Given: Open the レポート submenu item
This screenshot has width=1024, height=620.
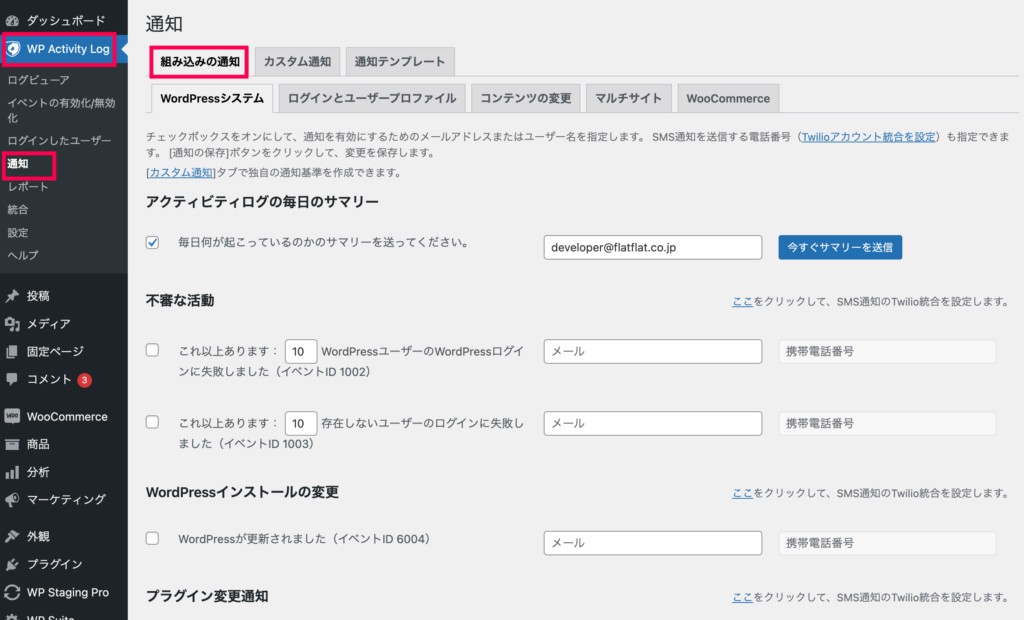Looking at the screenshot, I should coord(28,187).
